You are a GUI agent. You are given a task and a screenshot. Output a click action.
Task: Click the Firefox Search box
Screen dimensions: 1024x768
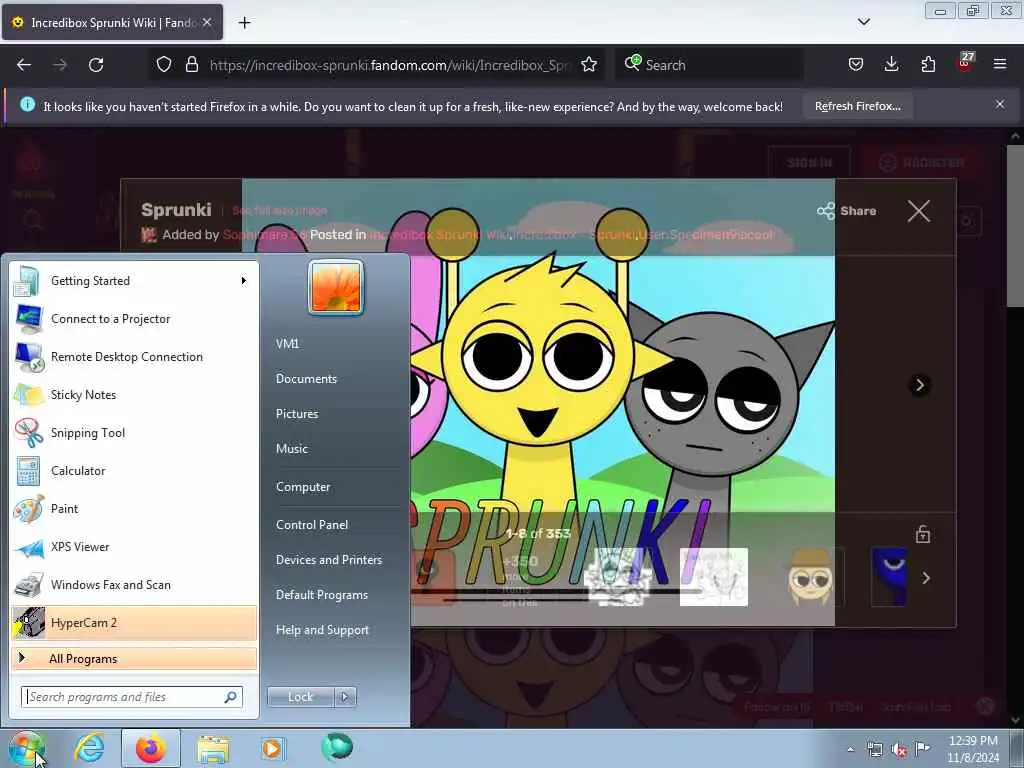coord(709,65)
